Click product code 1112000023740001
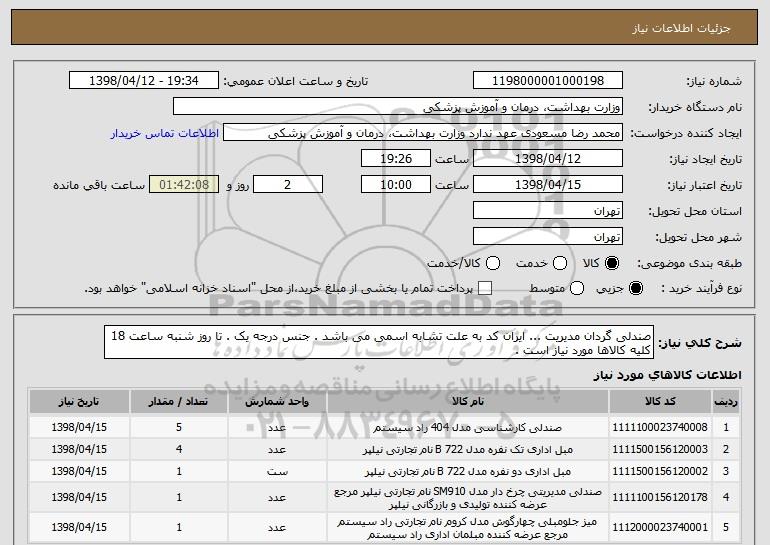The height and width of the screenshot is (545, 770). pyautogui.click(x=660, y=527)
